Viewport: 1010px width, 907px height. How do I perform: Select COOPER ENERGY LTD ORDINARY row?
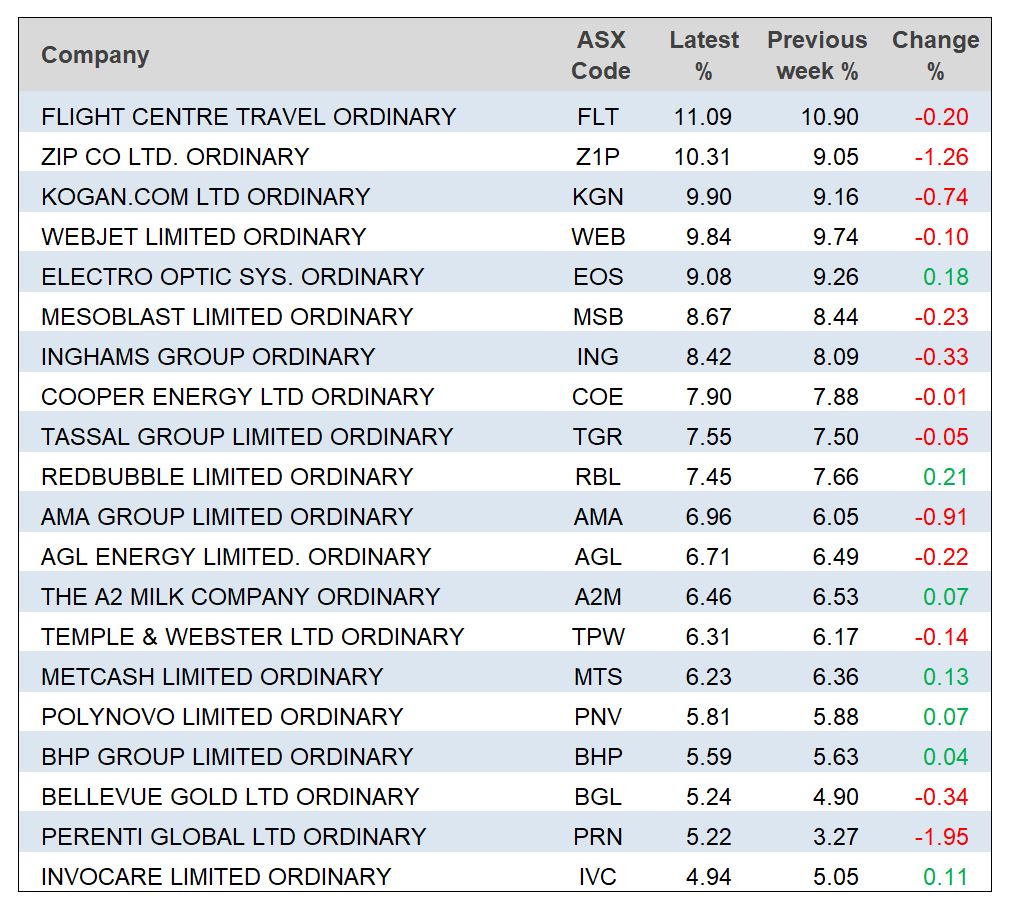[x=237, y=397]
